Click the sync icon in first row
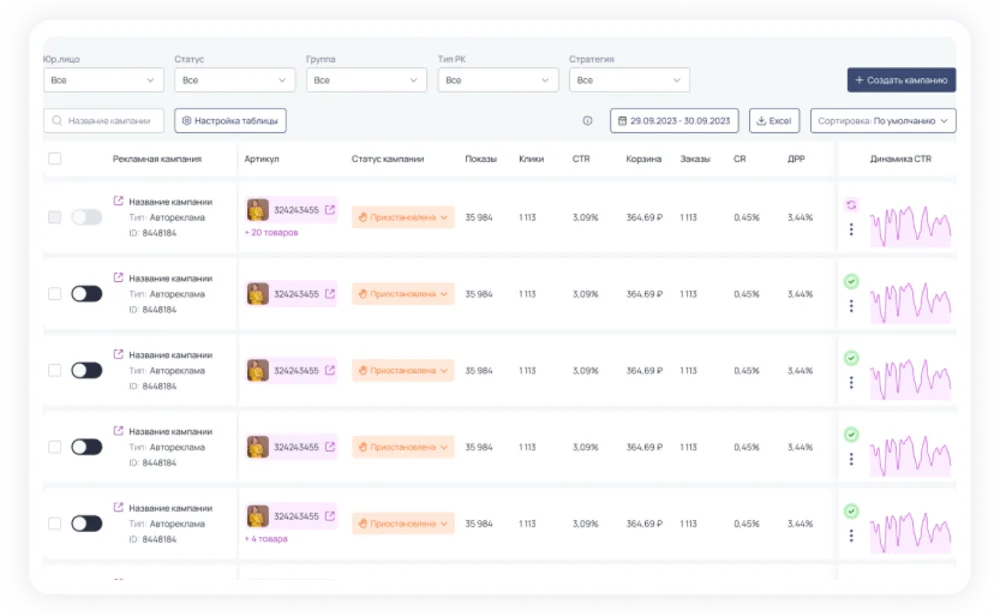Screen dimensions: 1000x616 pyautogui.click(x=851, y=205)
